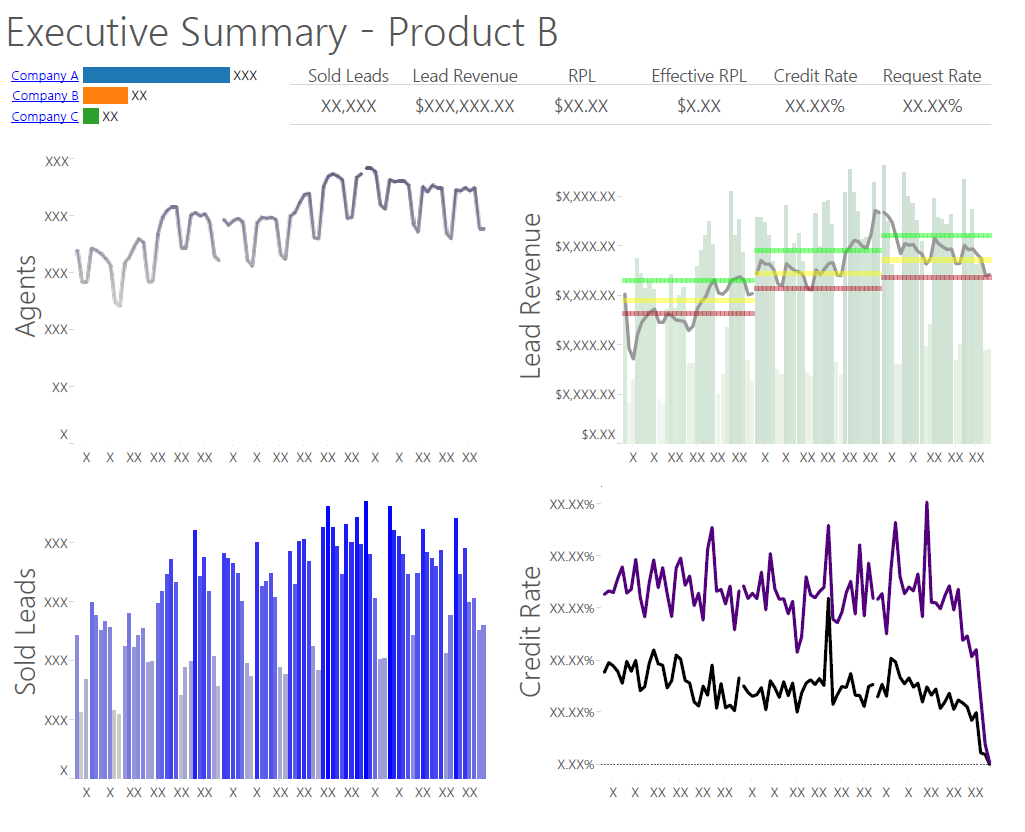
Task: Click the Sold Leads vertical axis title
Action: point(26,631)
